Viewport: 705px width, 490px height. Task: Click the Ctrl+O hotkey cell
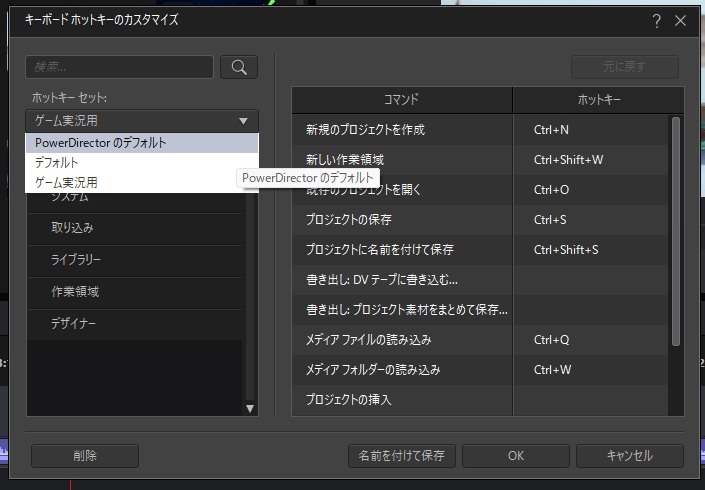591,190
